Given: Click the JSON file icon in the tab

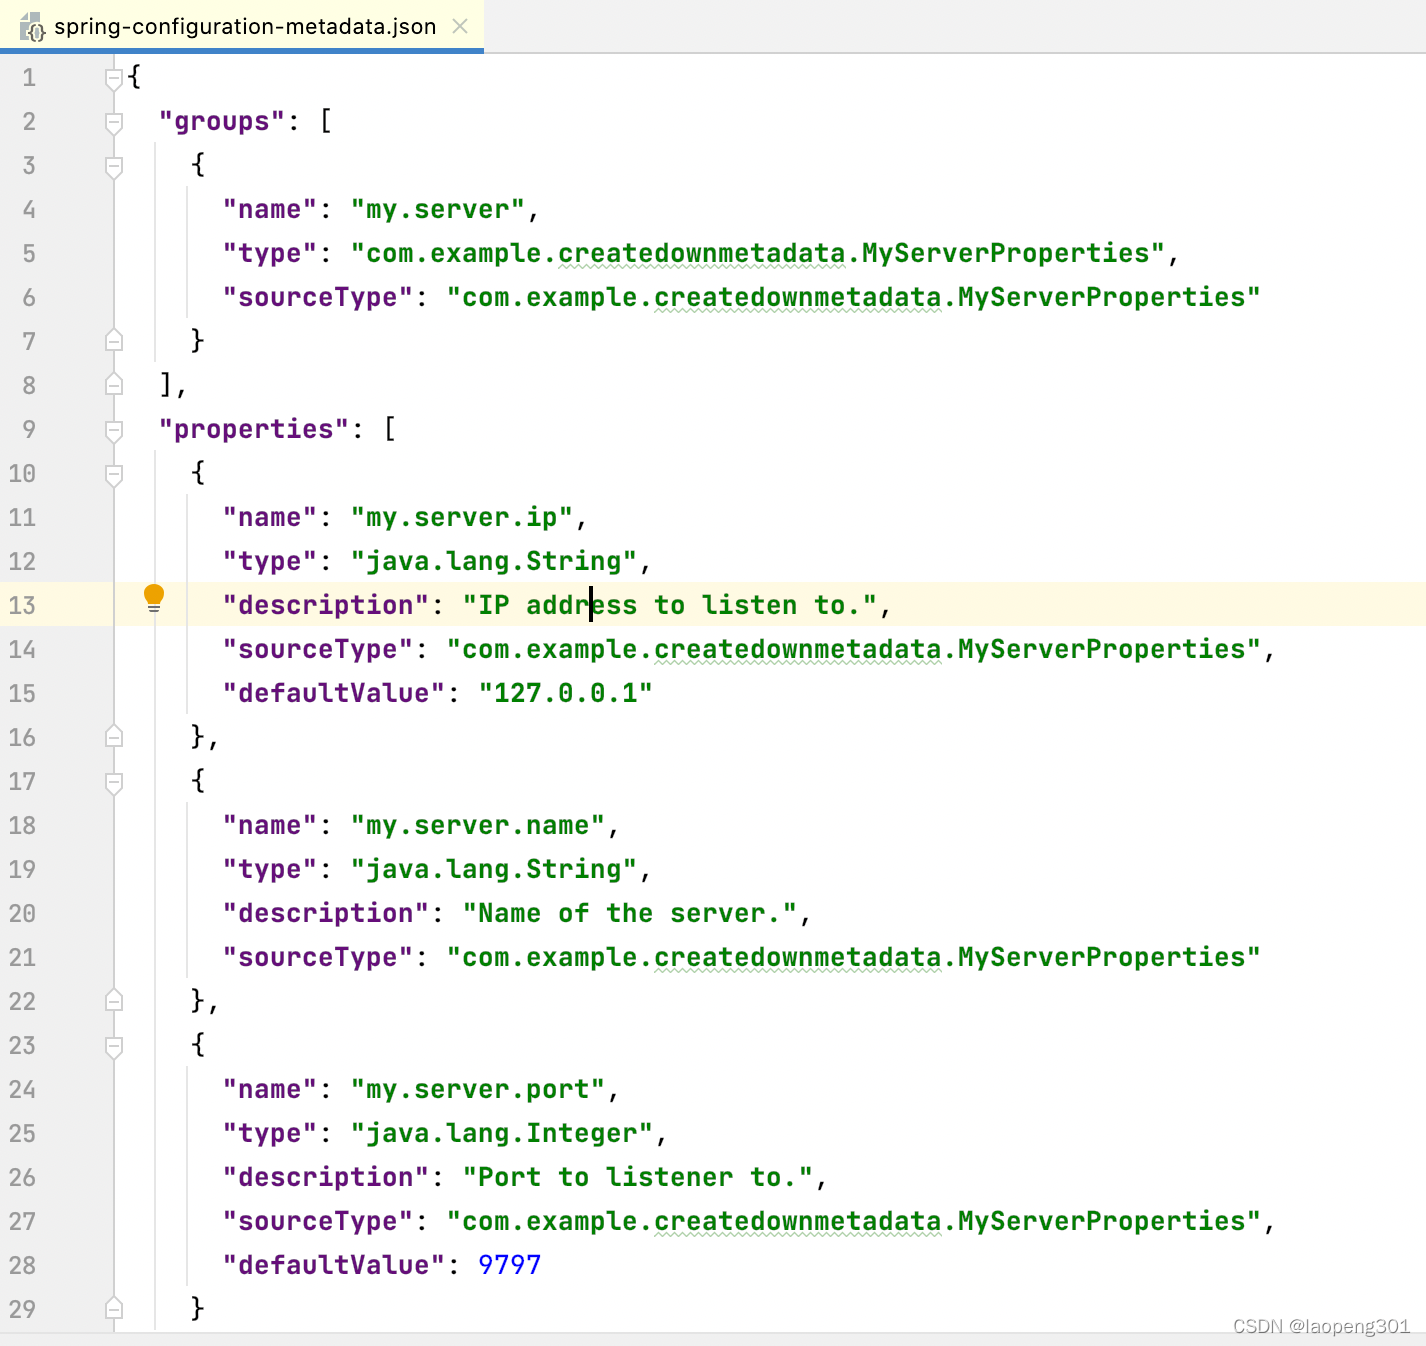Looking at the screenshot, I should tap(32, 27).
